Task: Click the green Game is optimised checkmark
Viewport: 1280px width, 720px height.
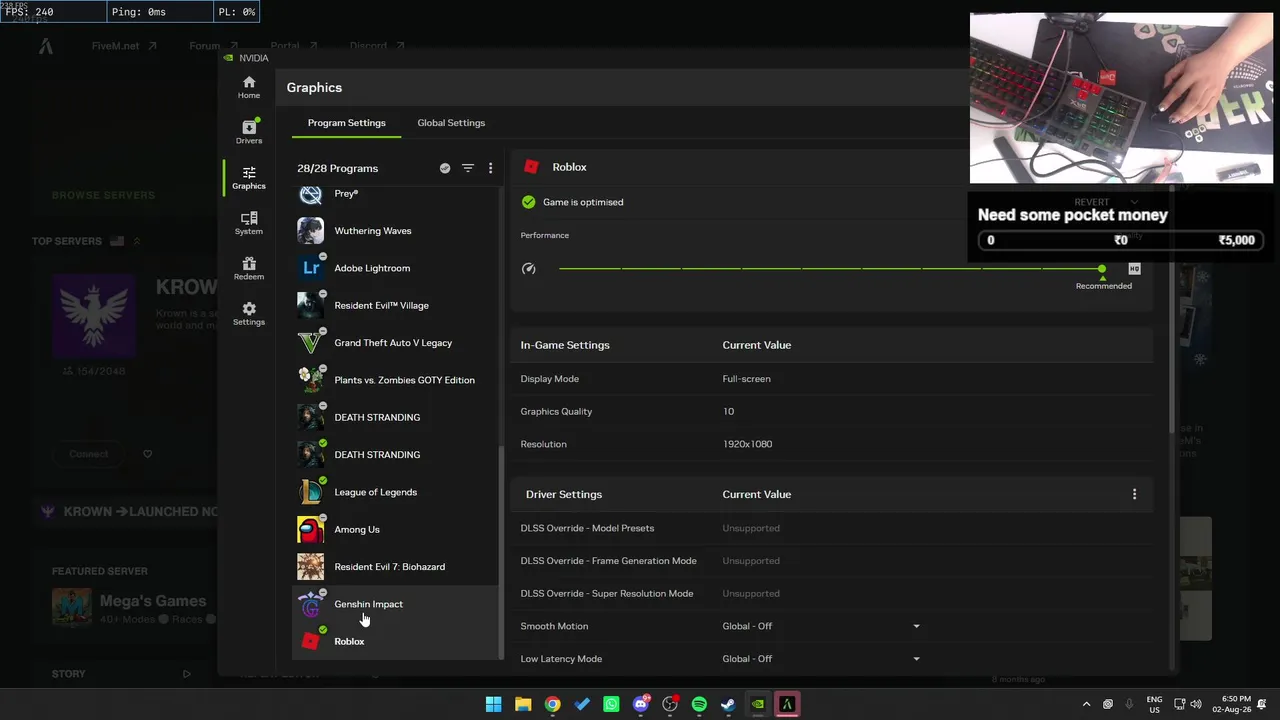Action: pyautogui.click(x=529, y=202)
